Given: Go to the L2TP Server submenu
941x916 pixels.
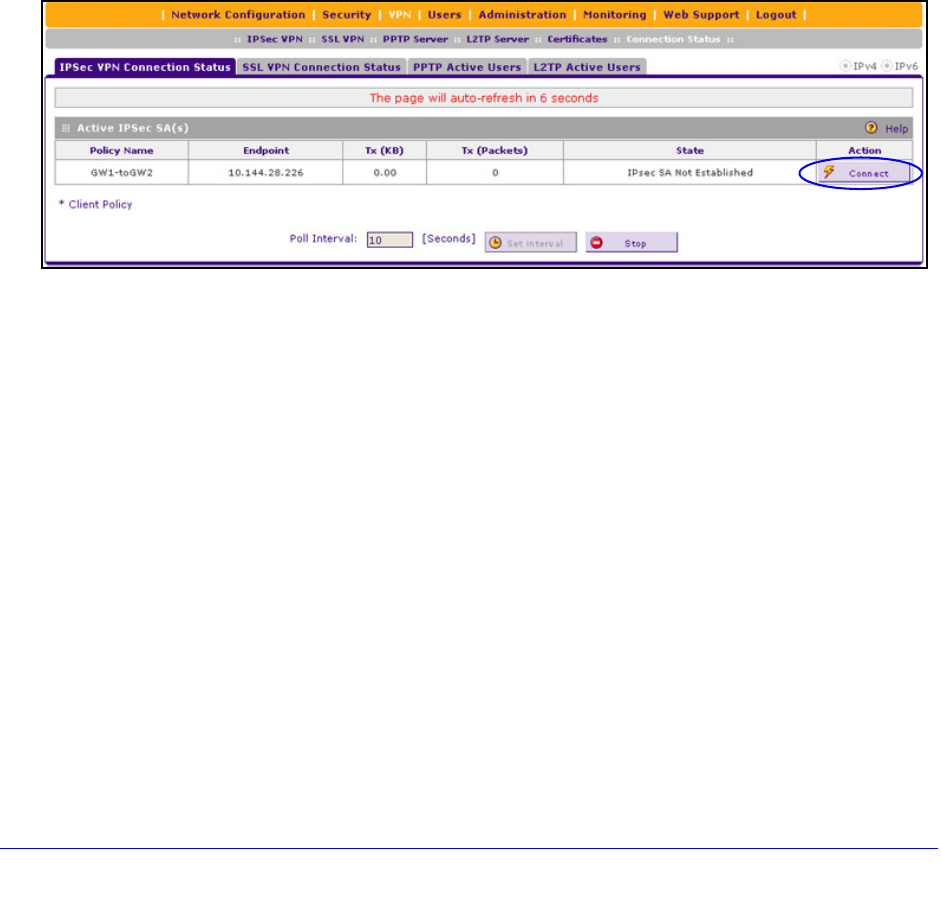Looking at the screenshot, I should 498,39.
